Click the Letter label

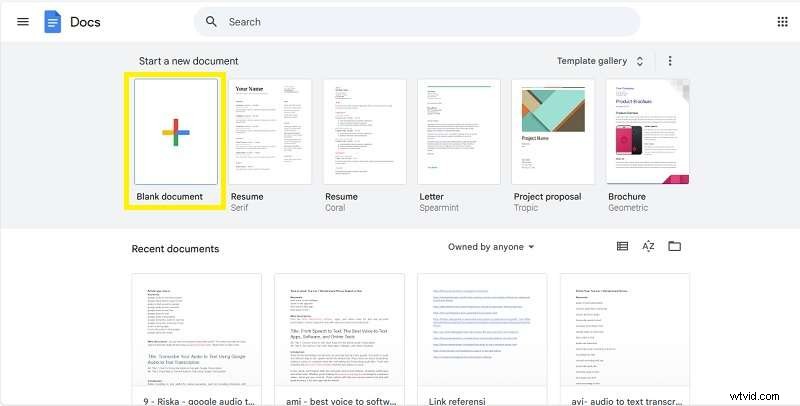click(x=432, y=196)
